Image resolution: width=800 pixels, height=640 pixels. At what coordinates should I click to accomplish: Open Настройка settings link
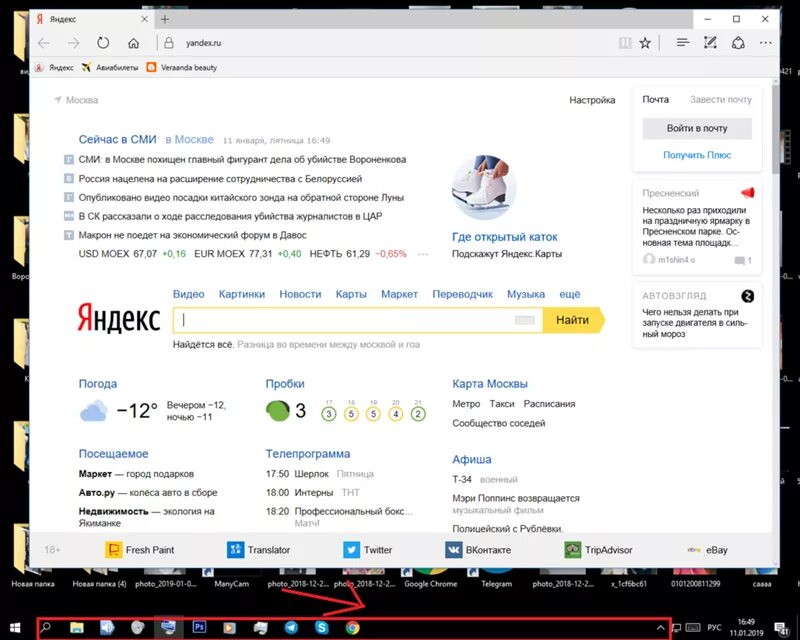pos(592,100)
